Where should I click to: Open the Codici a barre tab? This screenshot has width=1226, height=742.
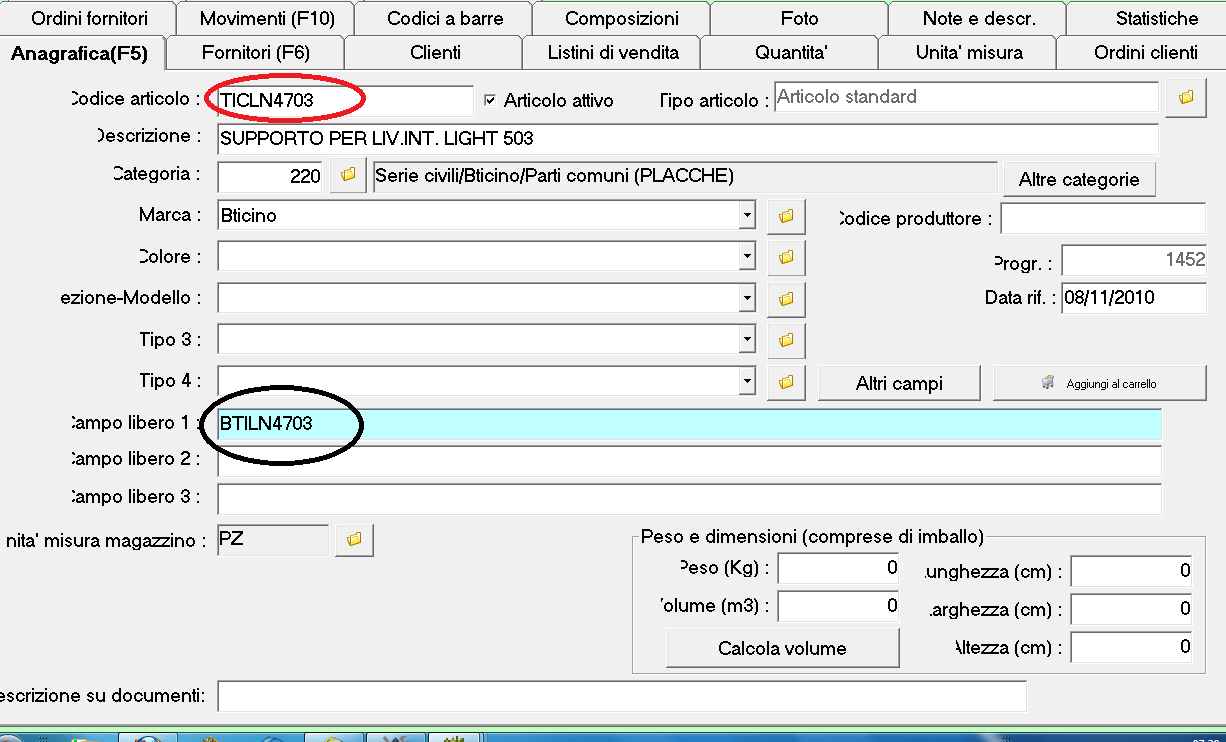point(445,18)
